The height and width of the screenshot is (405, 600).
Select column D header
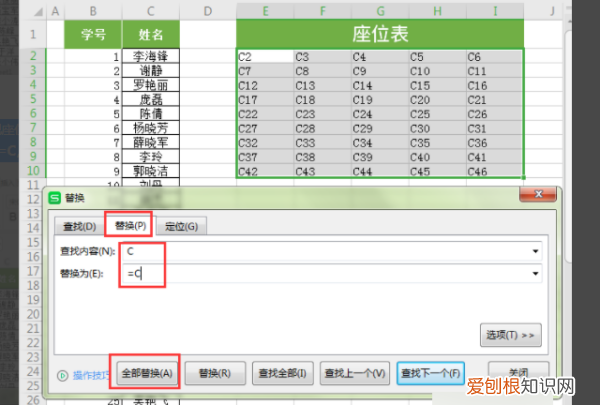208,11
